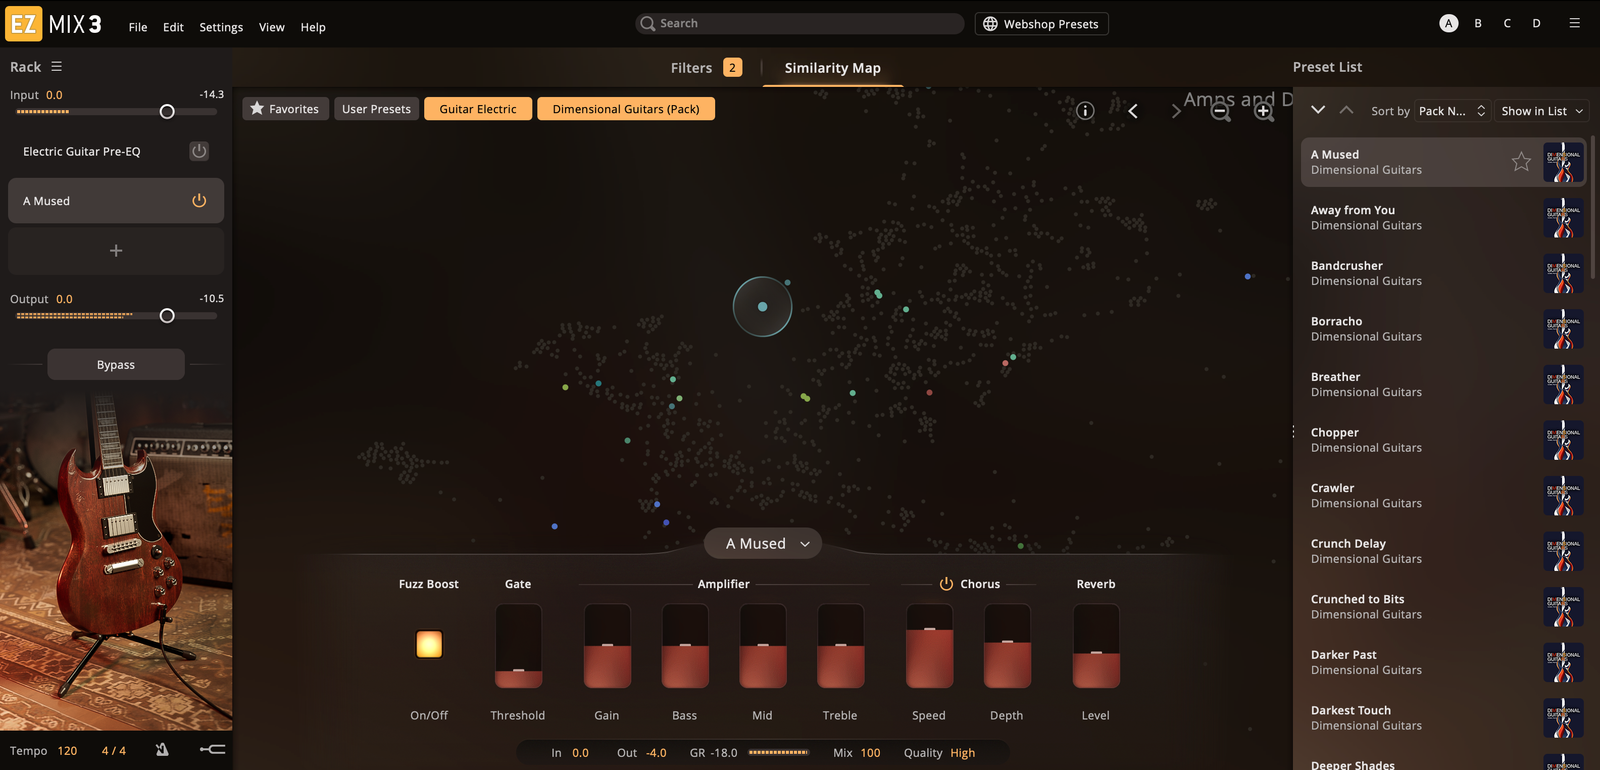The width and height of the screenshot is (1600, 770).
Task: Show map info icon
Action: point(1085,111)
